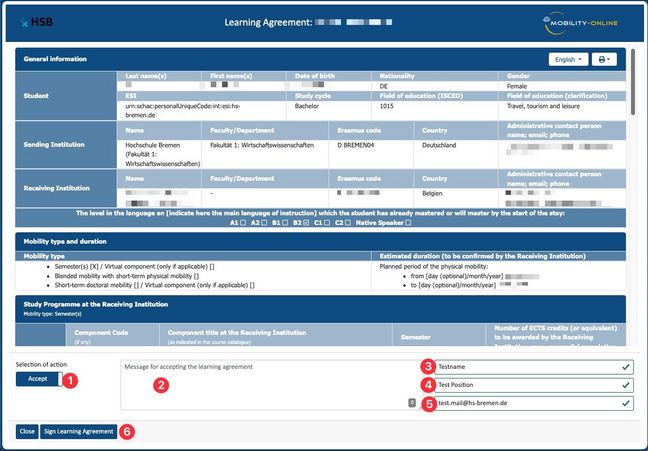Click the green checkmark in email field
Image resolution: width=648 pixels, height=451 pixels.
coord(626,403)
